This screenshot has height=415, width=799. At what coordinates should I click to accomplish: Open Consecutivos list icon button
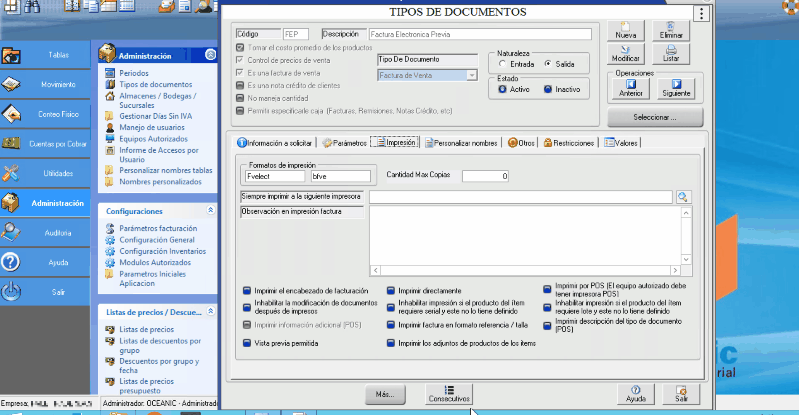click(448, 393)
